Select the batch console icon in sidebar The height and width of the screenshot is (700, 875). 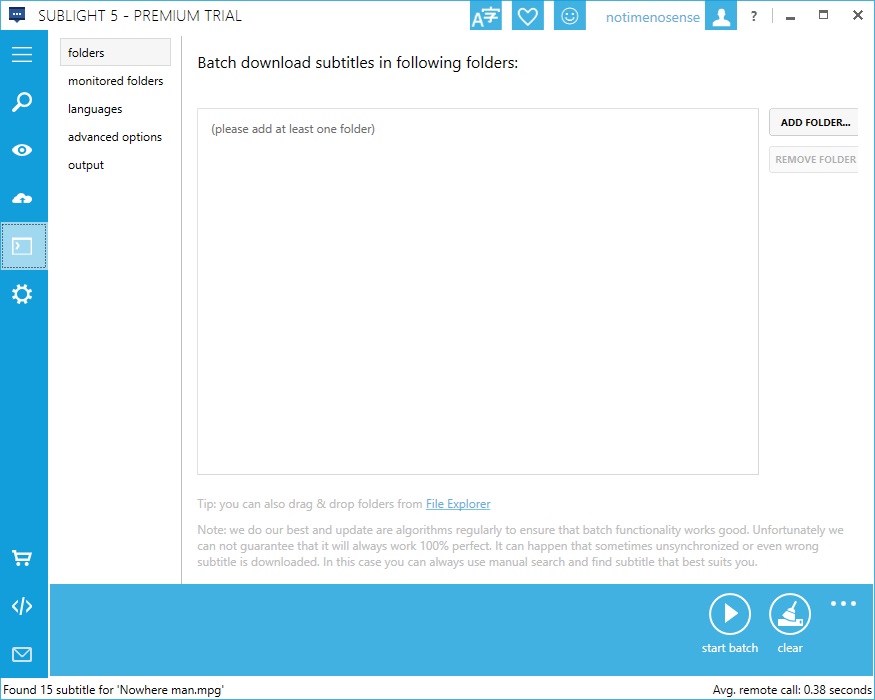coord(22,246)
